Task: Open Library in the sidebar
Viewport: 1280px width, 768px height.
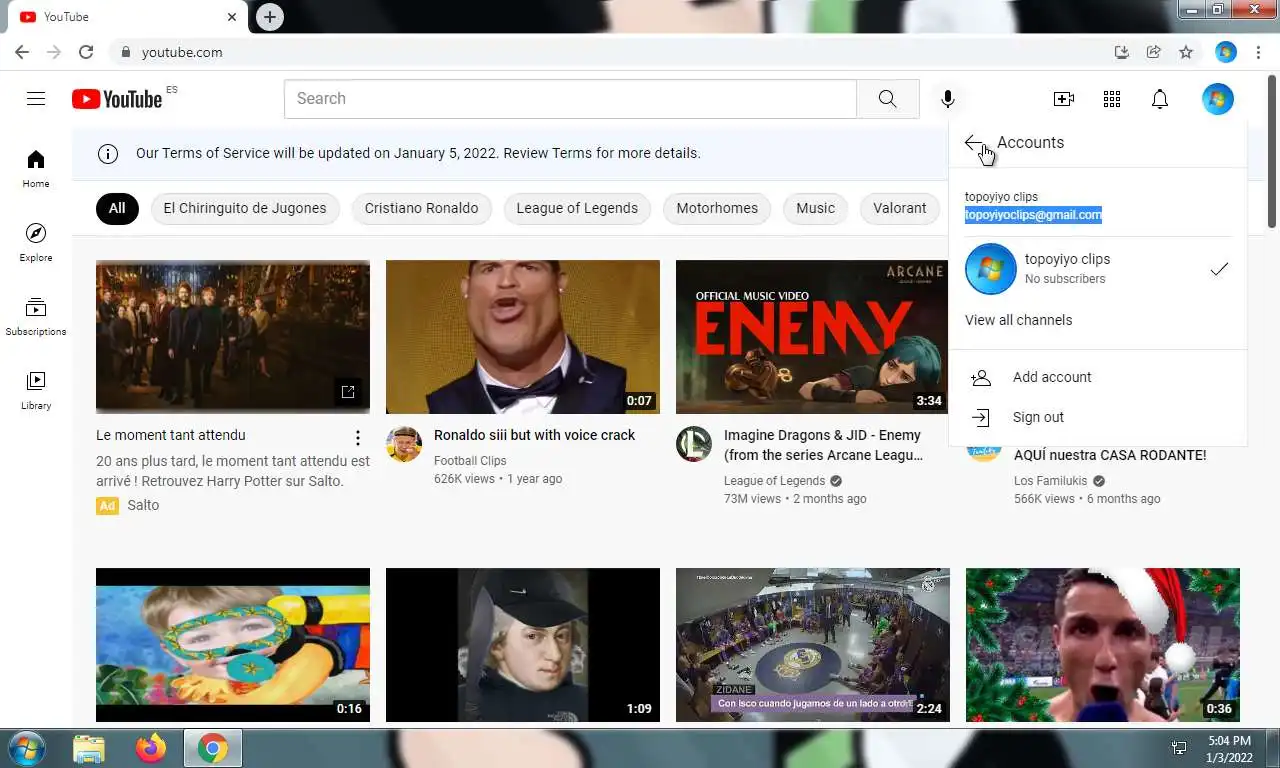Action: click(36, 390)
